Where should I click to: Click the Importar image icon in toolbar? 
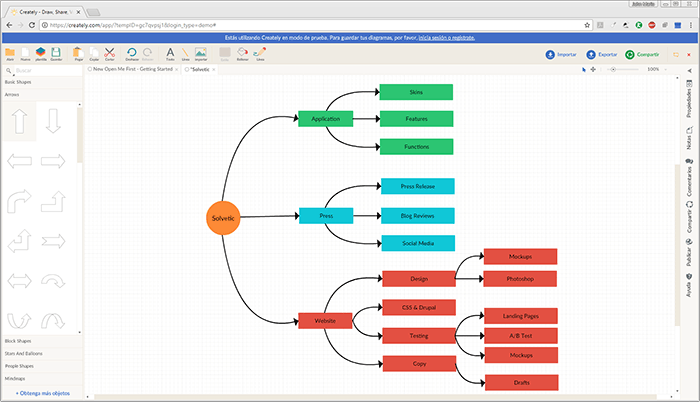coord(201,54)
